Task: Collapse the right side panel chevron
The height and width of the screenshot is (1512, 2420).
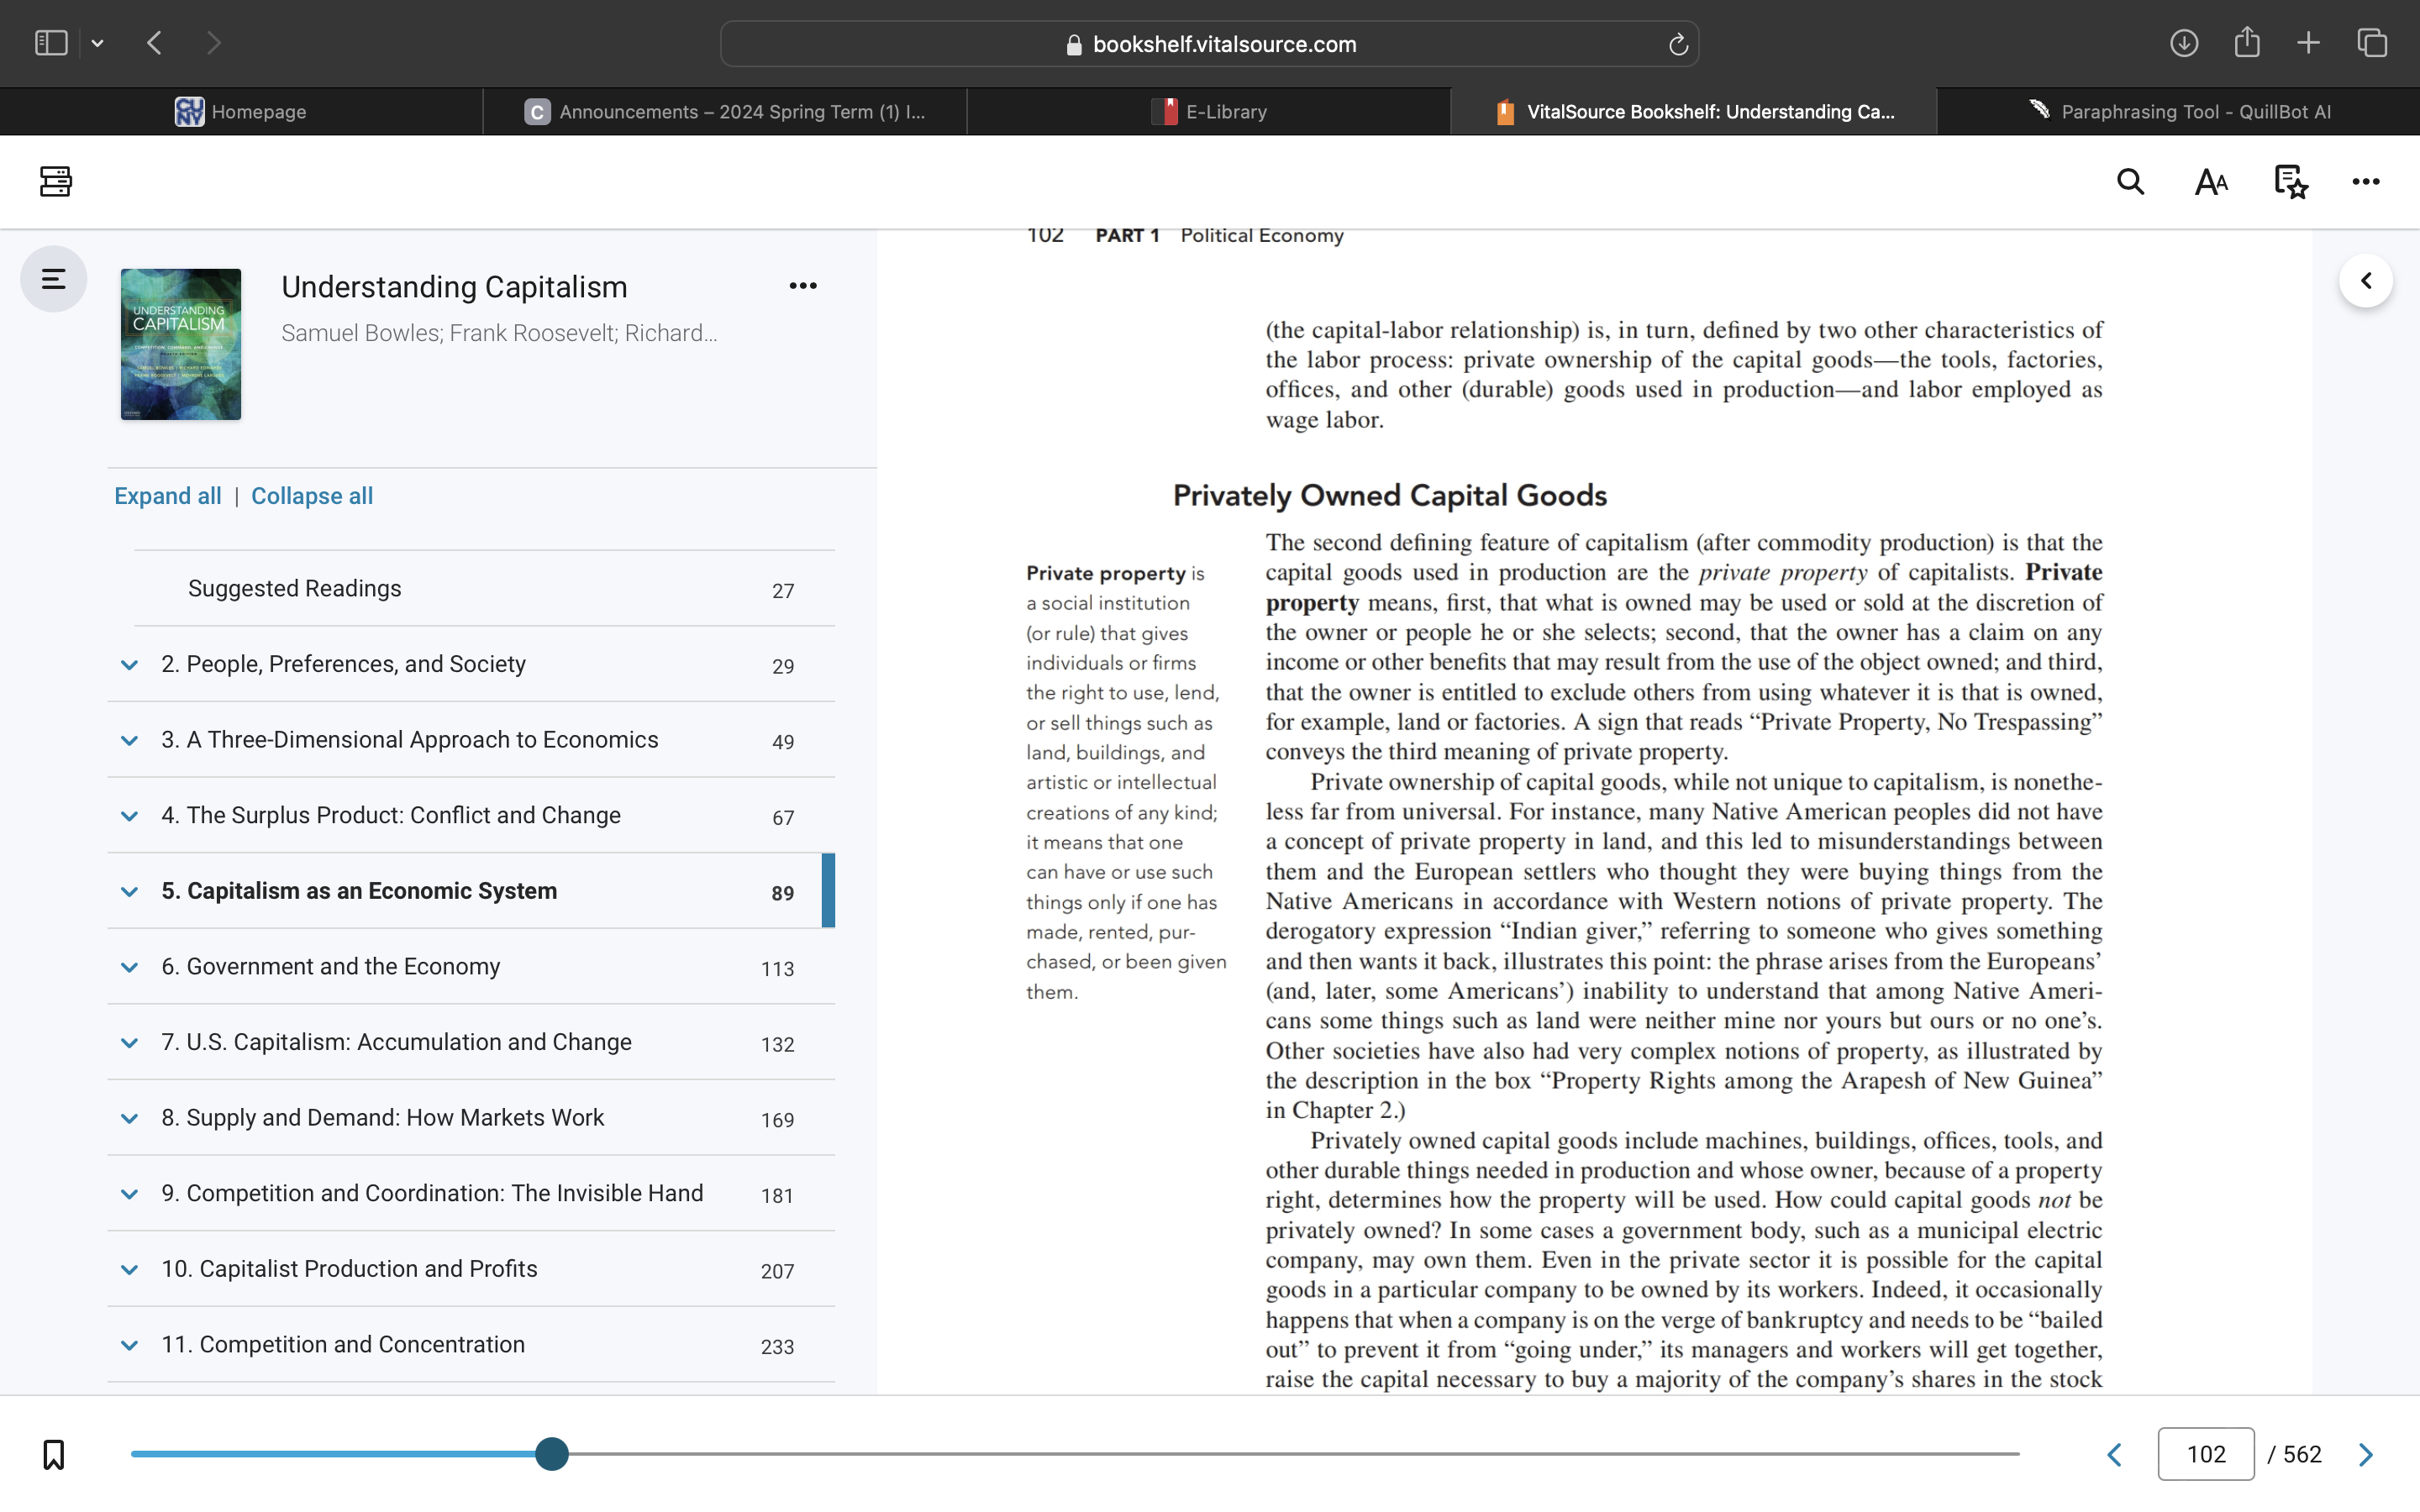Action: 2365,281
